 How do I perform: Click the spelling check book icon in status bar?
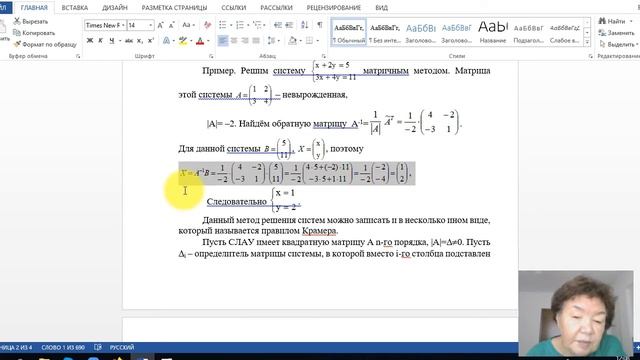click(98, 347)
